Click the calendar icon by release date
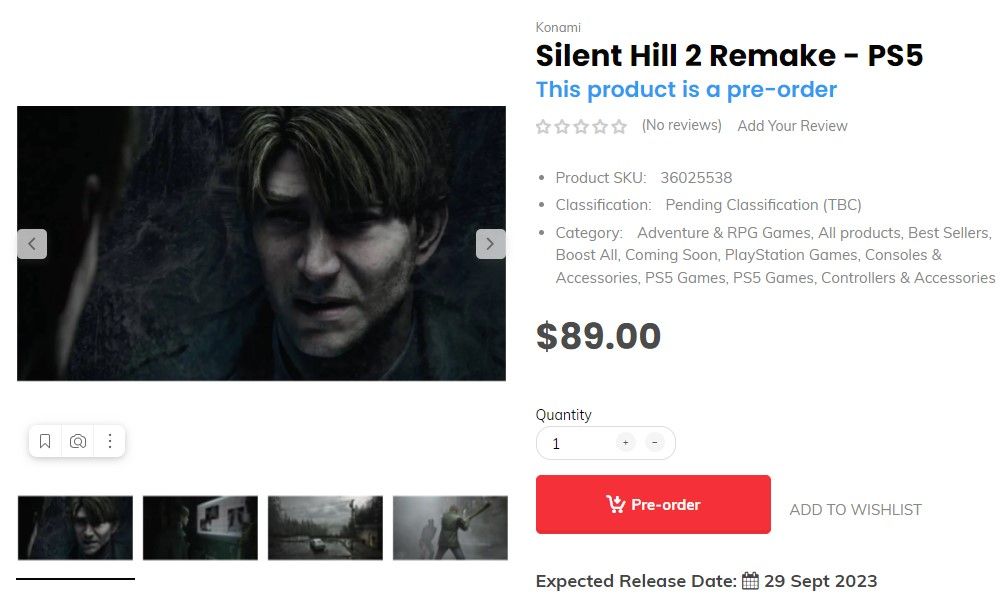The width and height of the screenshot is (1007, 611). point(750,581)
